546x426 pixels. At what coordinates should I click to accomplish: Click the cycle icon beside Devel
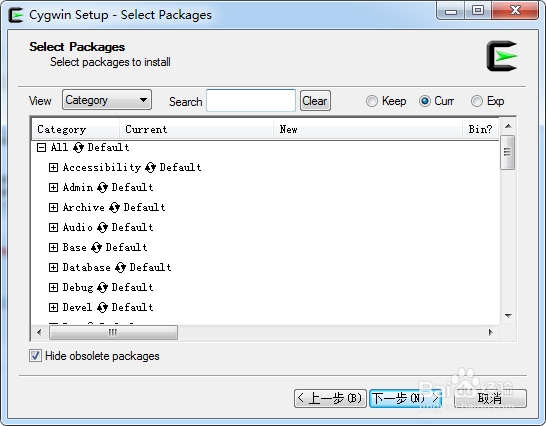[102, 308]
